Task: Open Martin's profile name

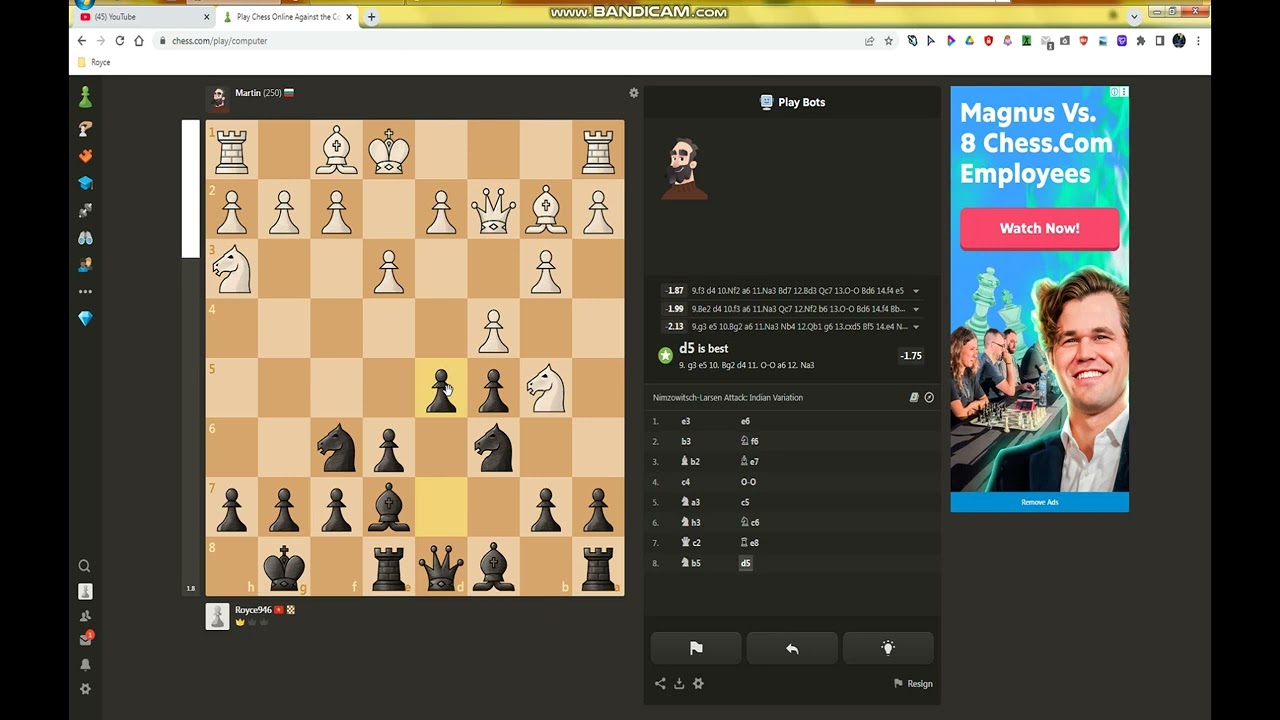Action: [248, 93]
